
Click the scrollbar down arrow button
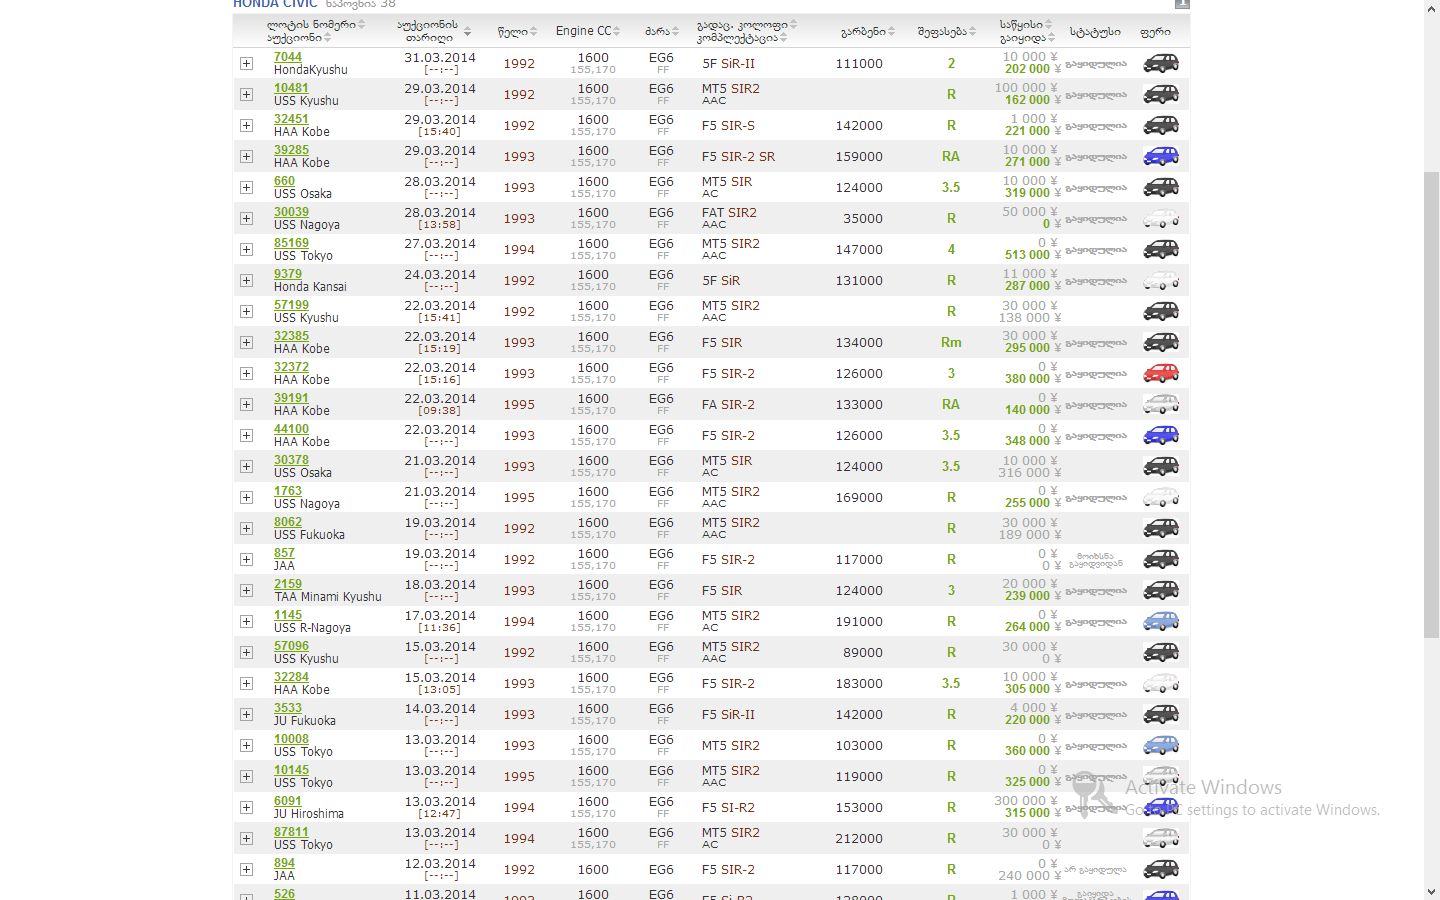tap(1431, 891)
